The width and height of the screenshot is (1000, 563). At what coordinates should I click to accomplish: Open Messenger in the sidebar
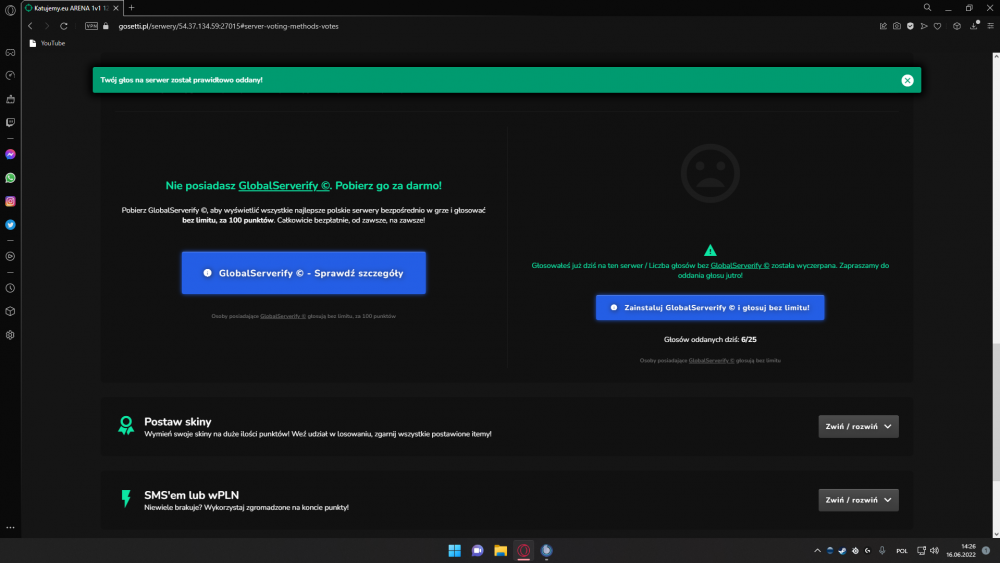10,154
